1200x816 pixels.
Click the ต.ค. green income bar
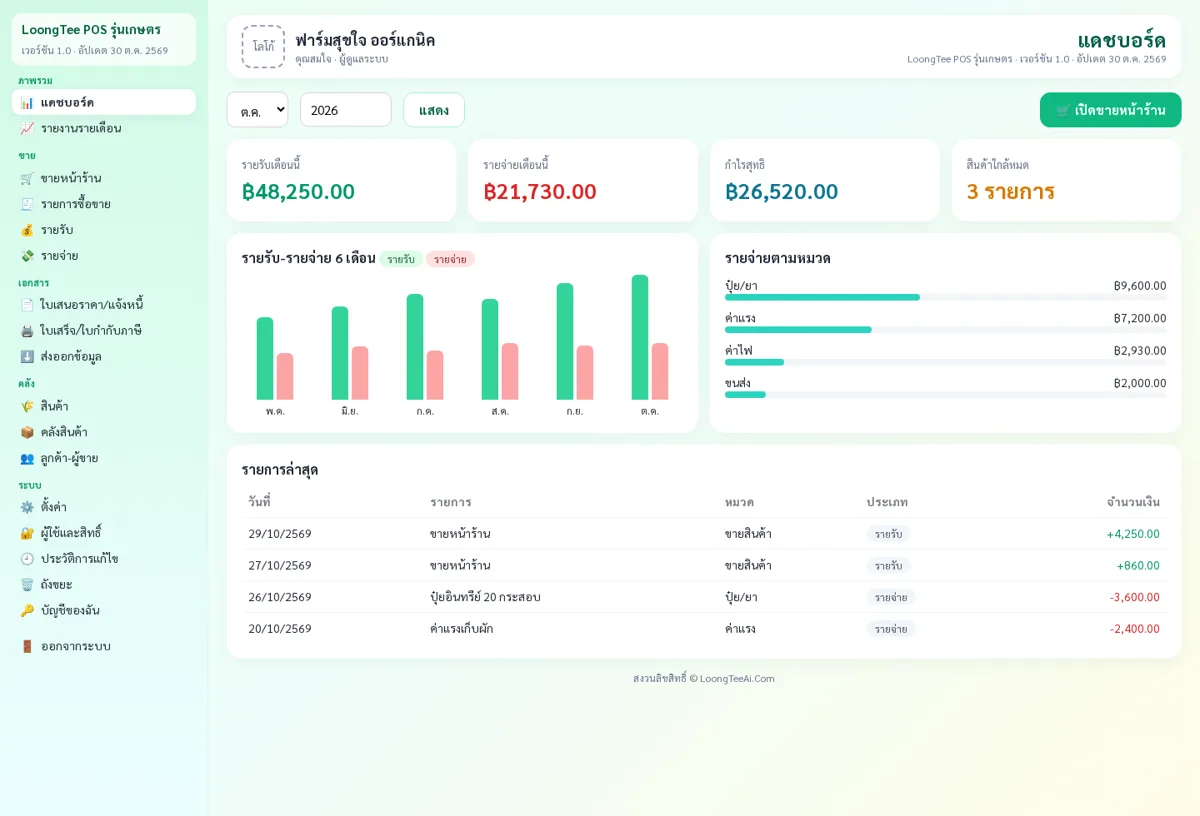click(640, 337)
